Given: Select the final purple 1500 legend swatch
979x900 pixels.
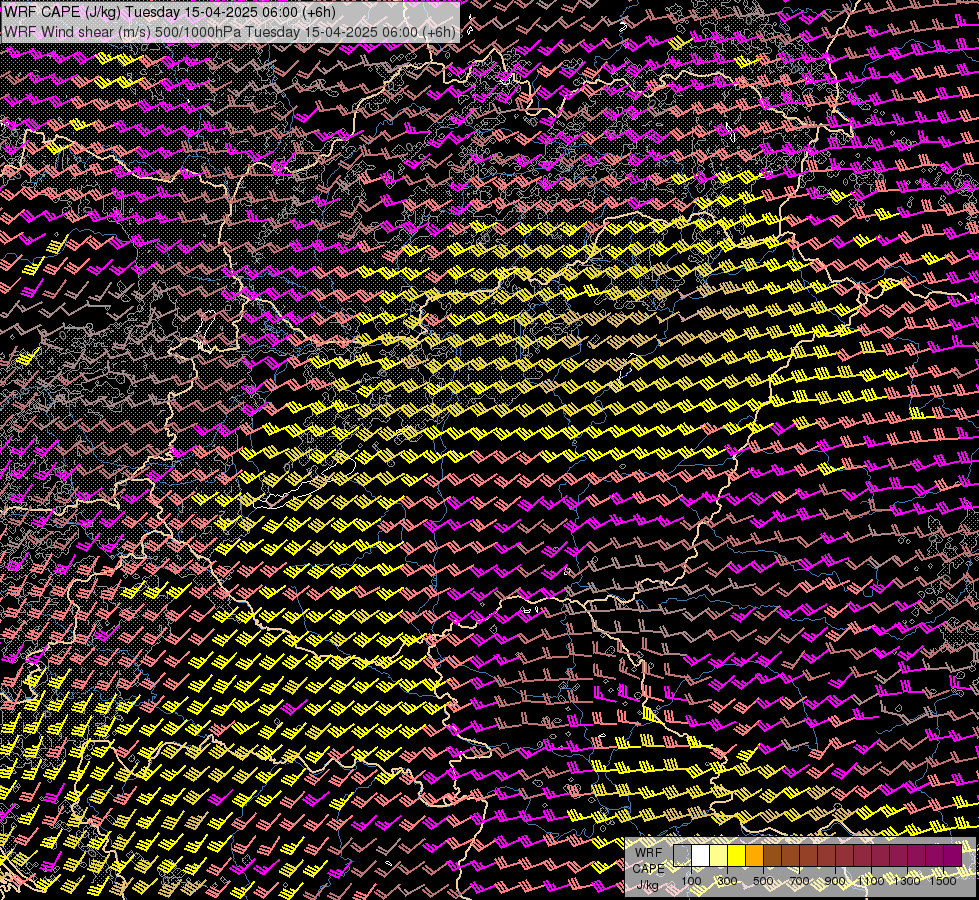Looking at the screenshot, I should [952, 855].
